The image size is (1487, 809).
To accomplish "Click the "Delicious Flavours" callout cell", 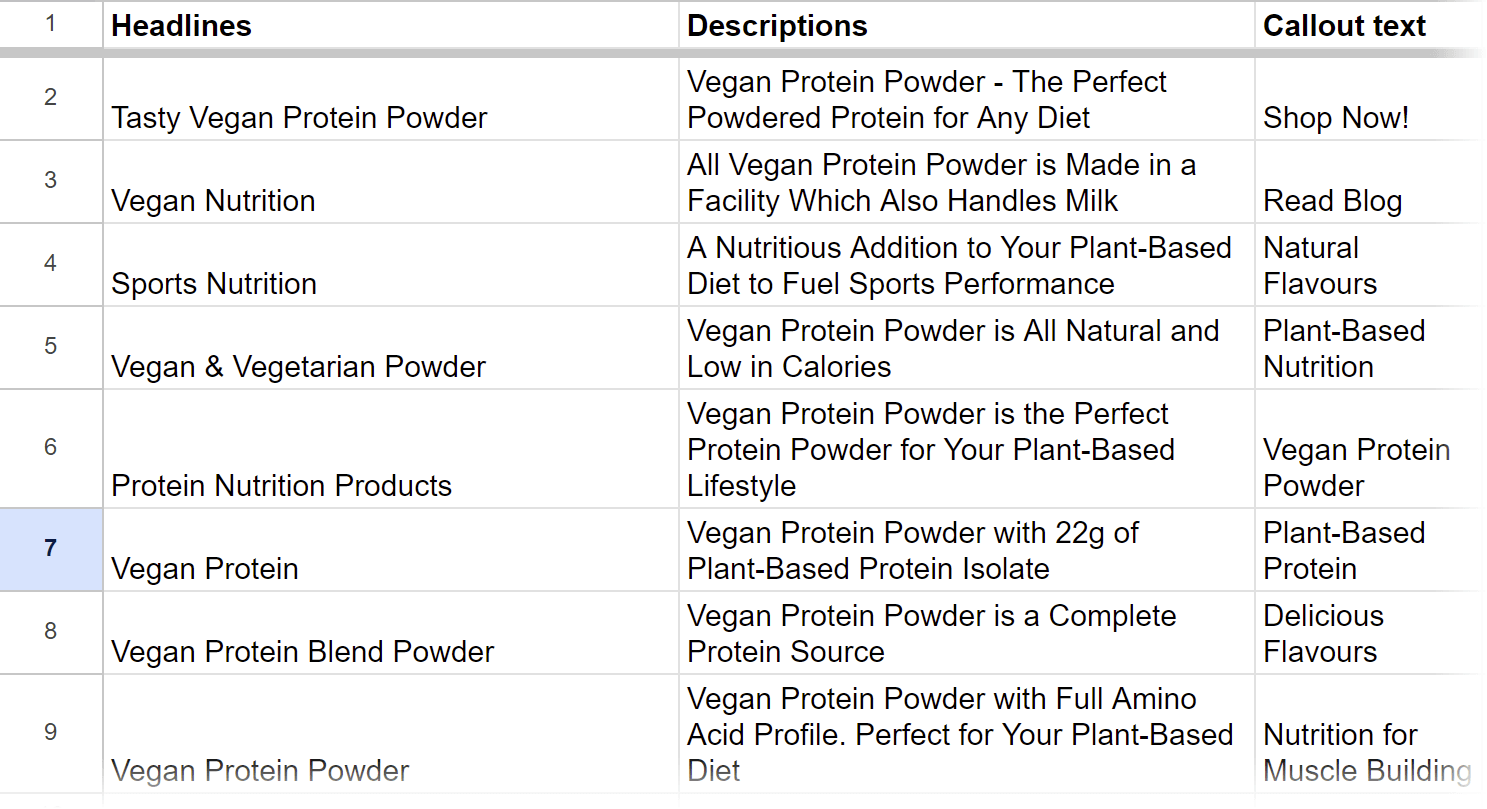I will coord(1368,634).
